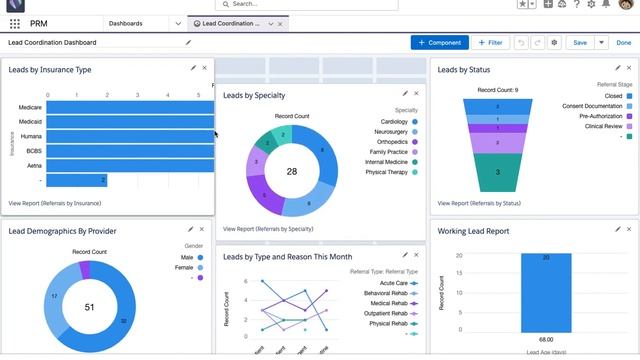Viewport: 640px width, 360px height.
Task: Click the Cardiology legend color dot
Action: [x=415, y=122]
